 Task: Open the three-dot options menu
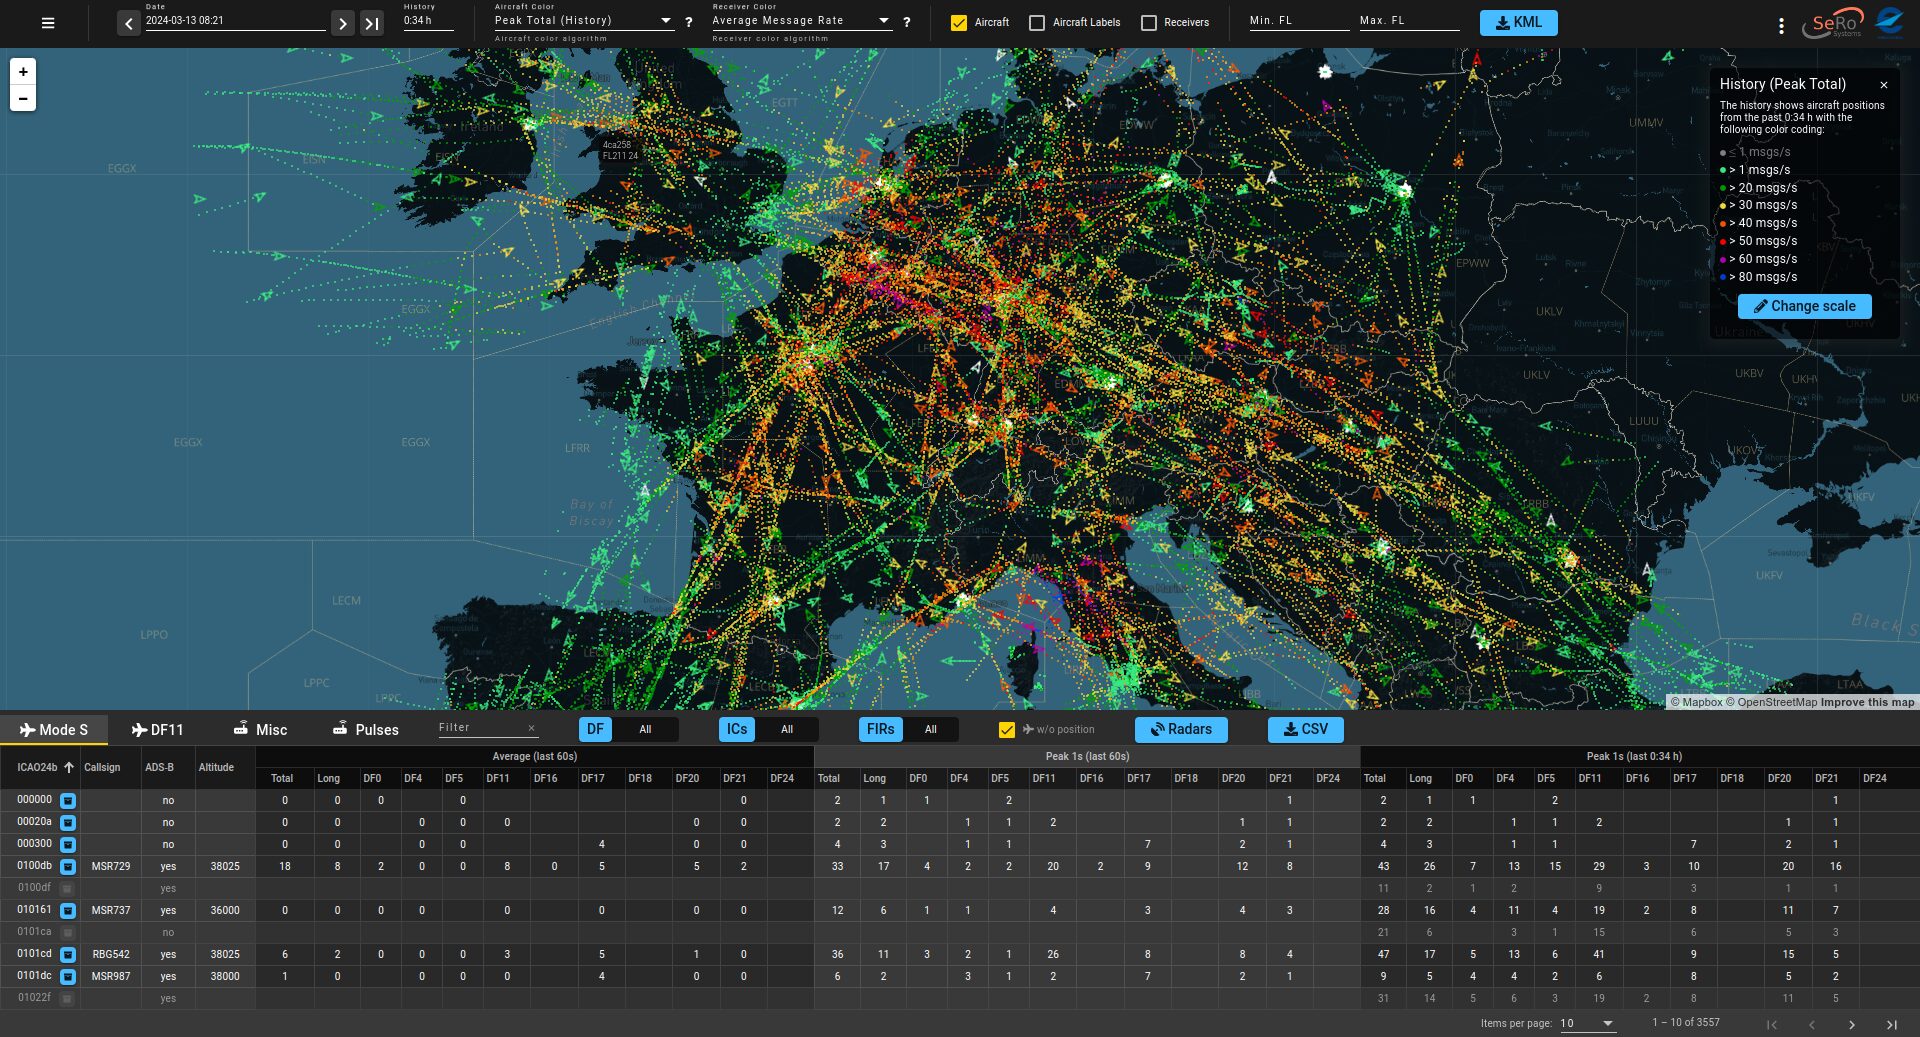tap(1781, 26)
